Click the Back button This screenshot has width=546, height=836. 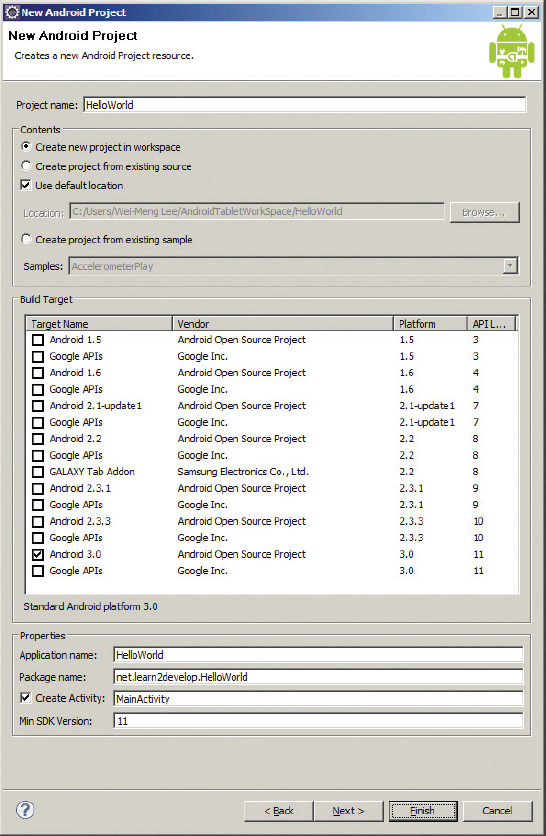(279, 810)
